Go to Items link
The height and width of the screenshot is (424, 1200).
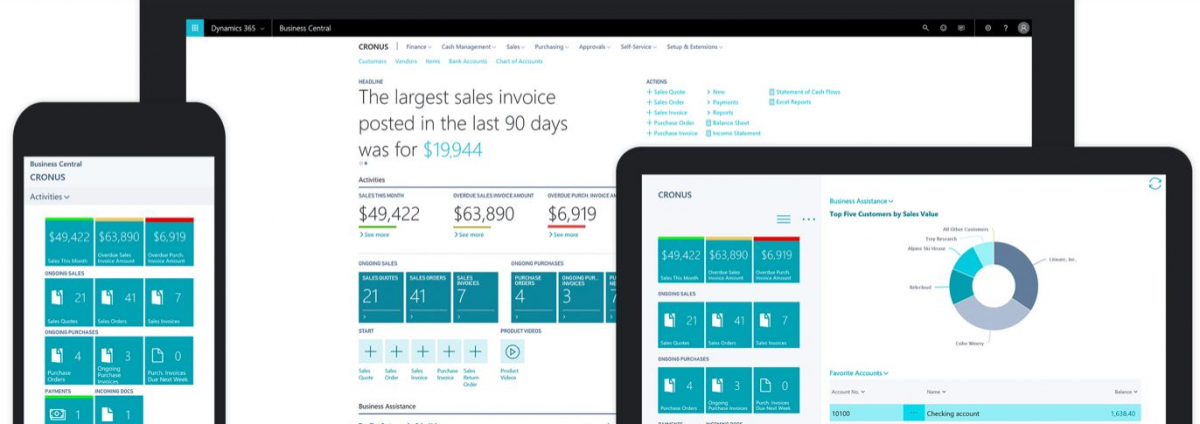(433, 61)
